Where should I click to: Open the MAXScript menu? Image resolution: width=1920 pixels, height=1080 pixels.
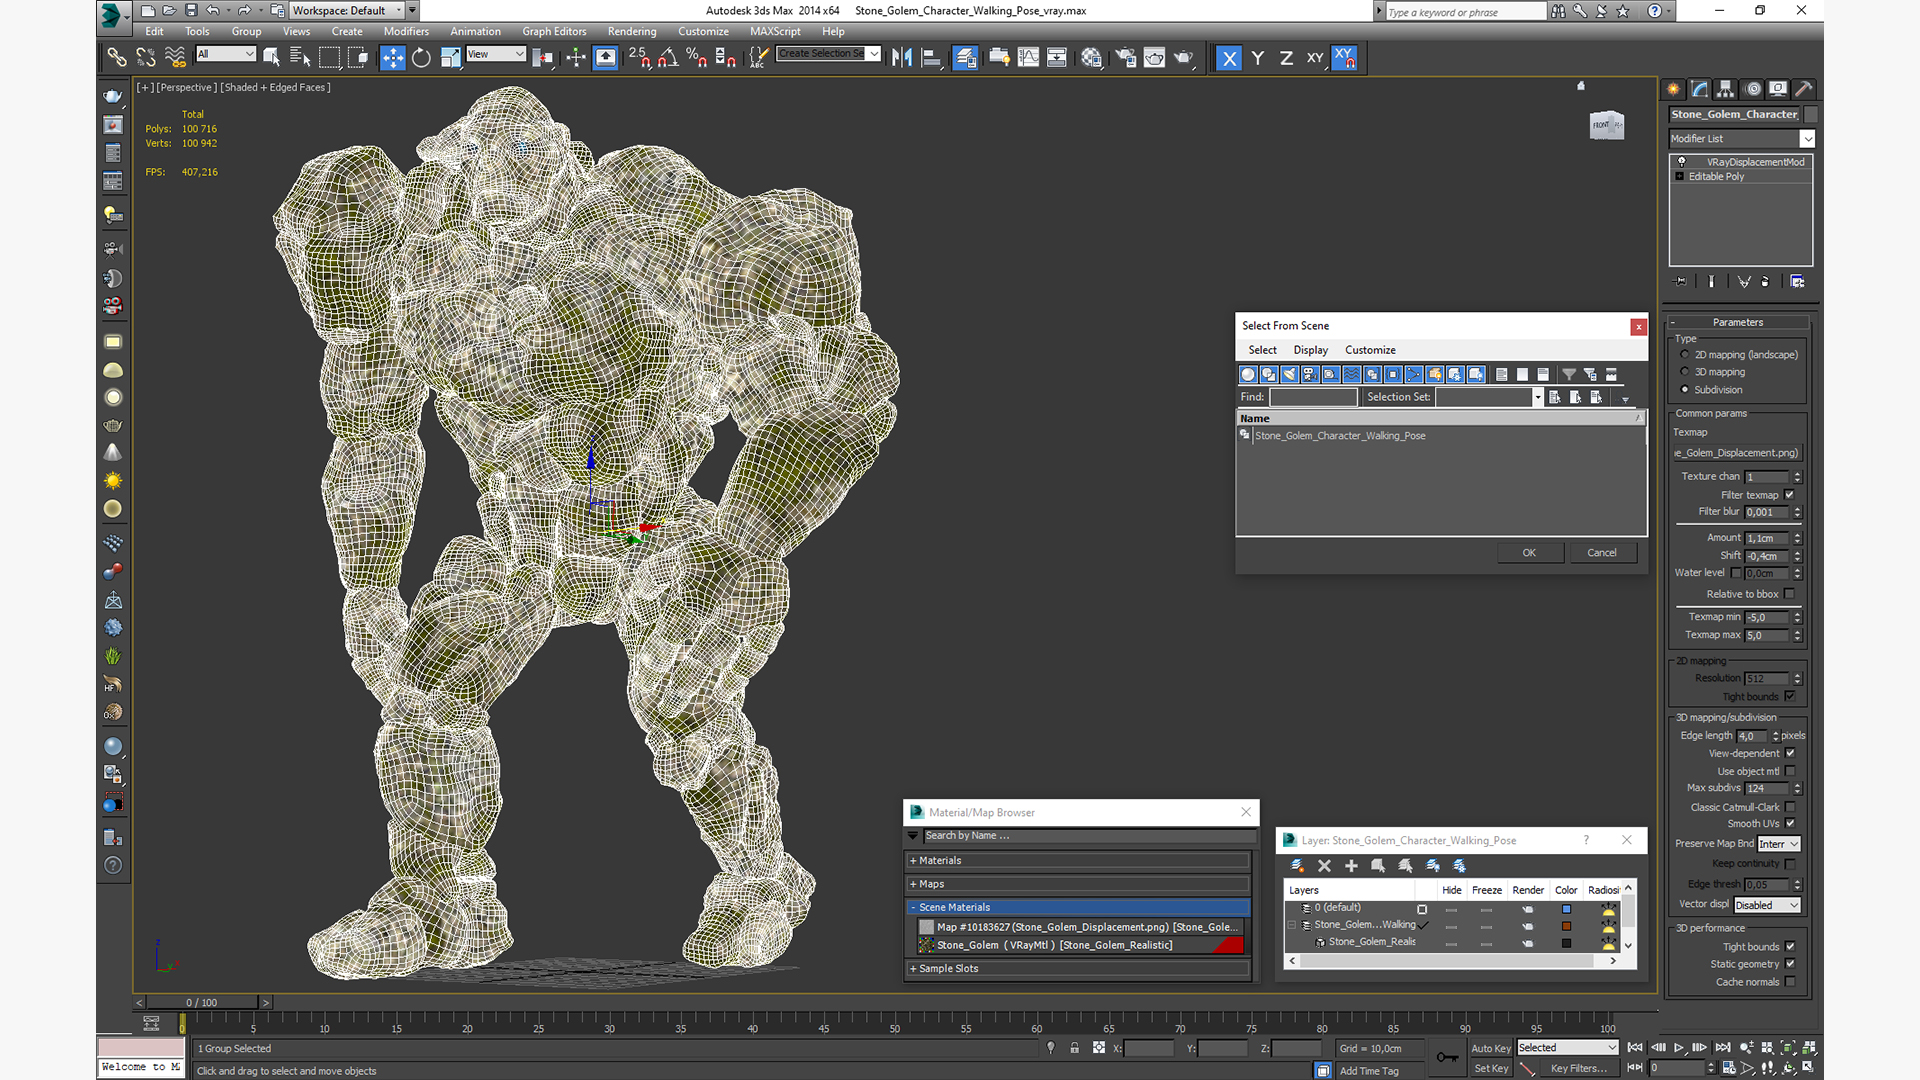(775, 32)
